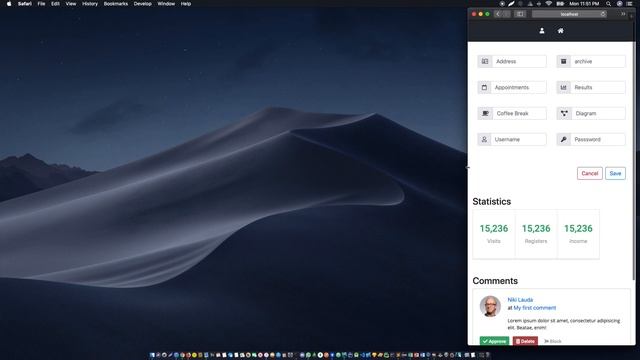Click the Safari address bar showing localhost

569,14
